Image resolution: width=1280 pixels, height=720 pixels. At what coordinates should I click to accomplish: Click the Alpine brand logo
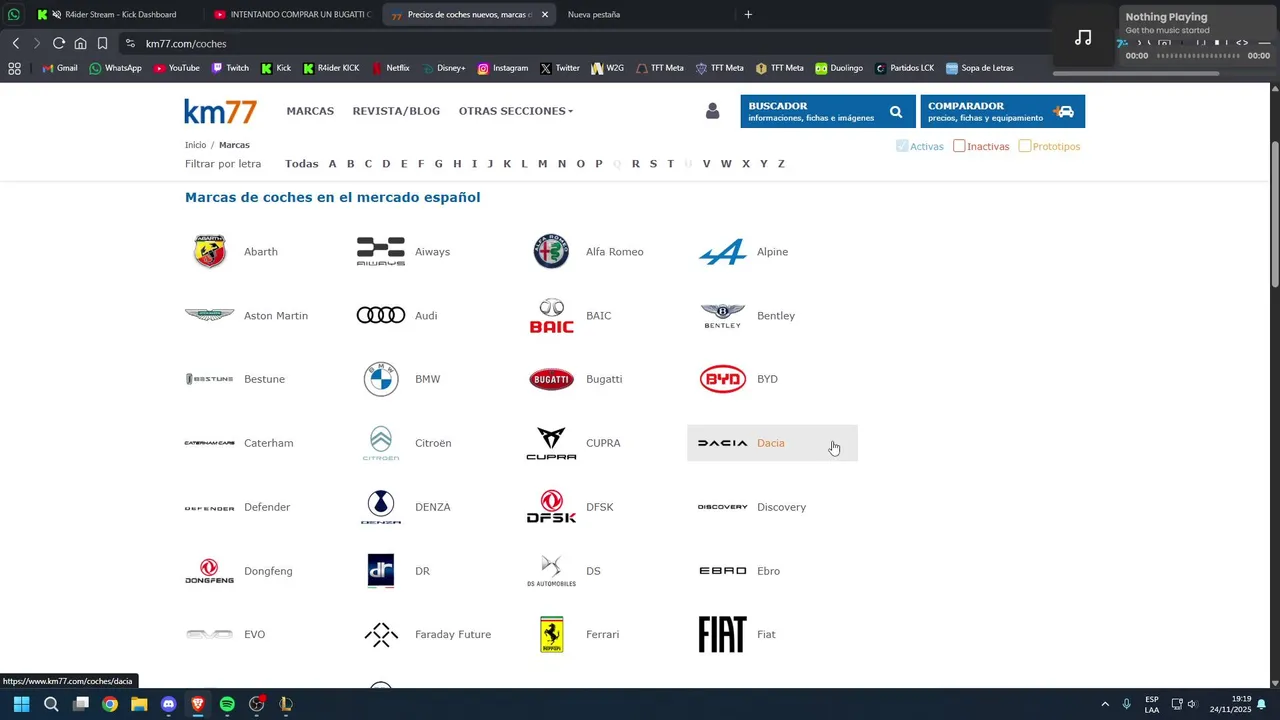point(722,252)
